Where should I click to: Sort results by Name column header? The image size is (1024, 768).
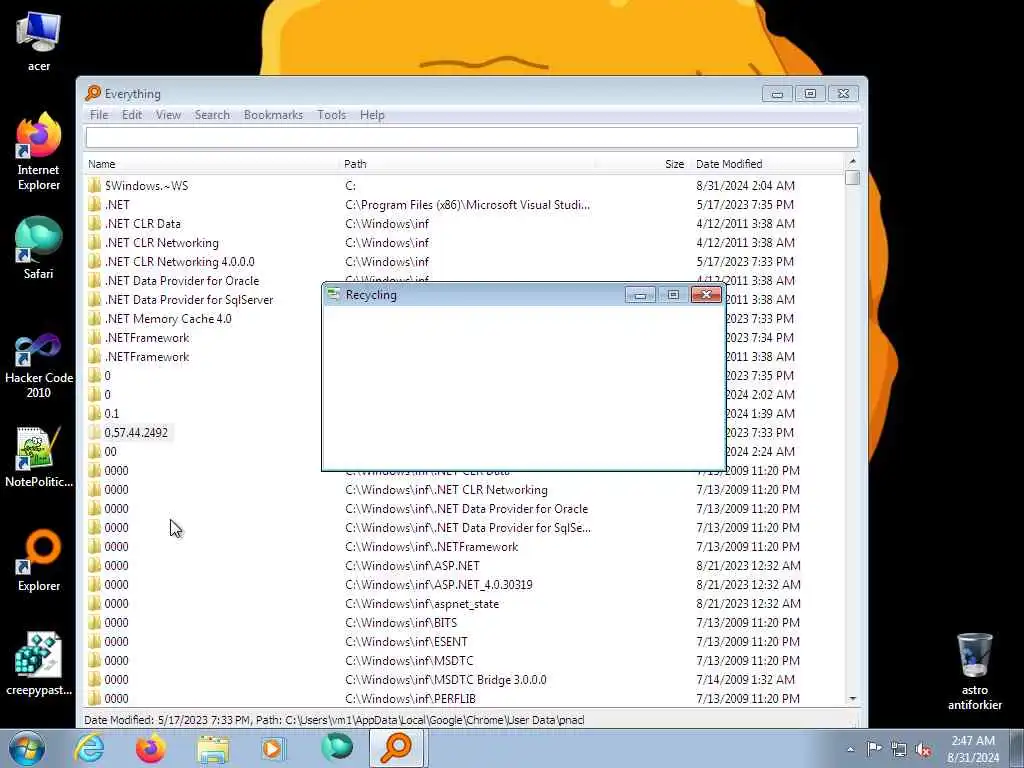[x=213, y=164]
